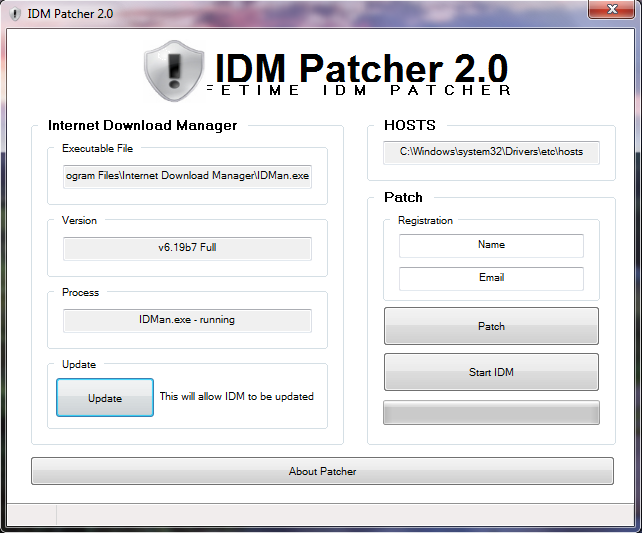Click the v6.19b7 Full version field
Screen dimensions: 642x533
[187, 248]
